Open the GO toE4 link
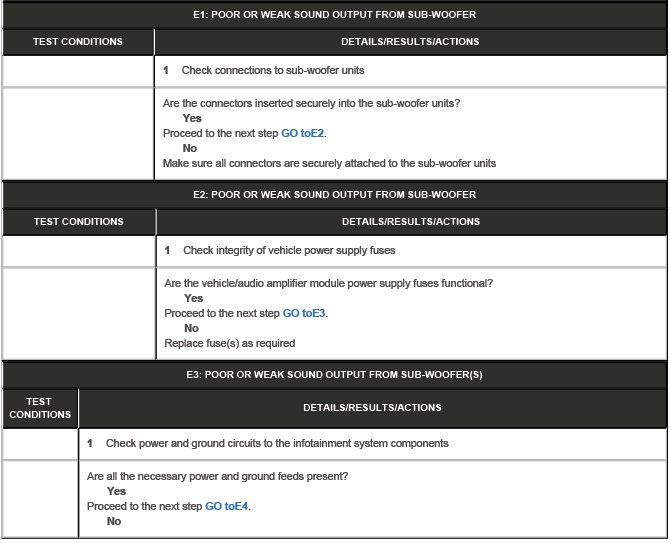 click(227, 506)
